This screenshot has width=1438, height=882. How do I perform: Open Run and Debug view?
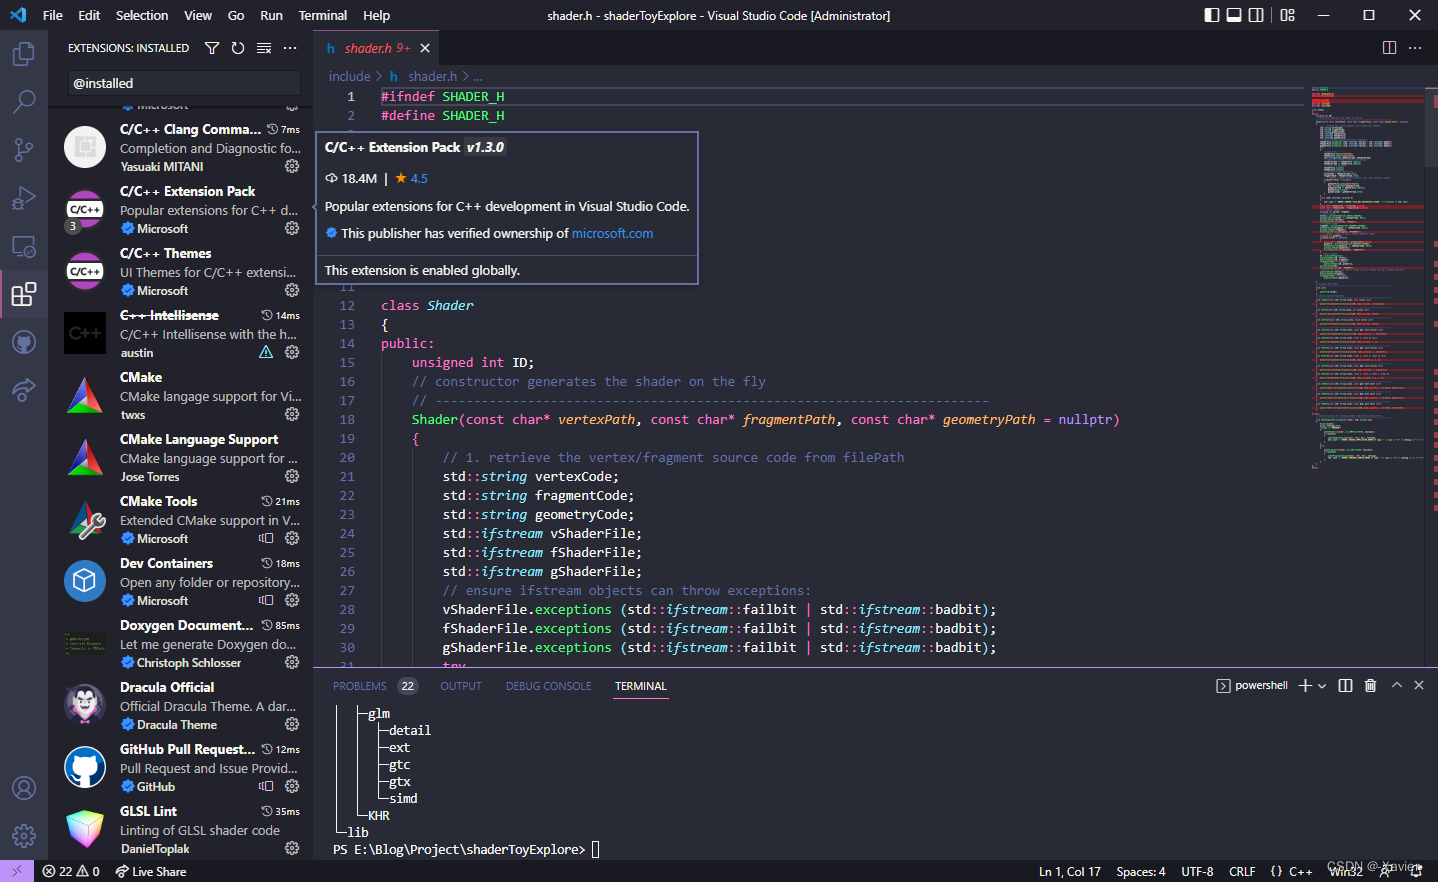coord(24,197)
